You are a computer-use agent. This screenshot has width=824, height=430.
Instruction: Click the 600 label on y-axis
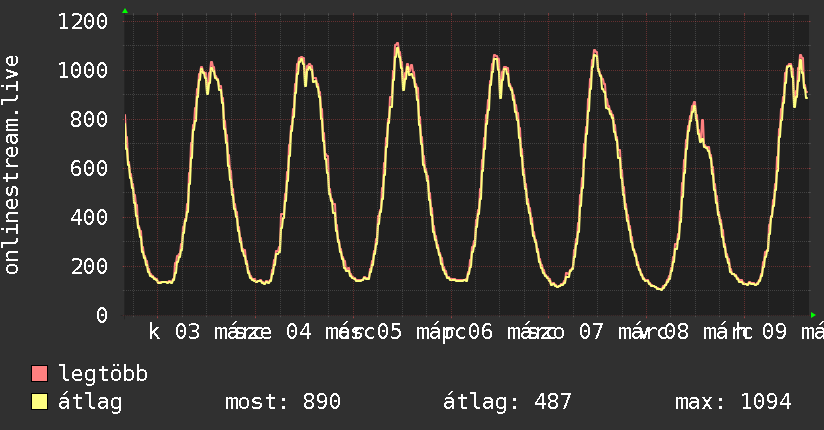click(90, 169)
